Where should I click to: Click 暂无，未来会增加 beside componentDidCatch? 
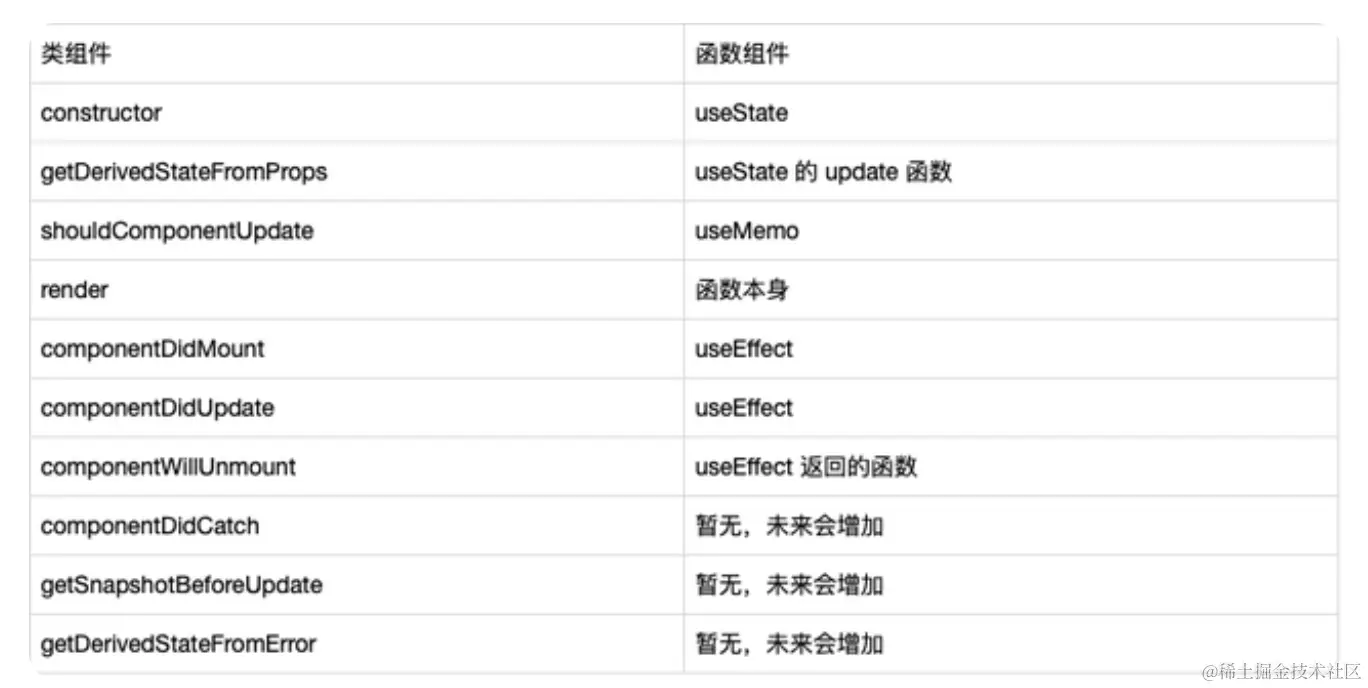click(789, 526)
